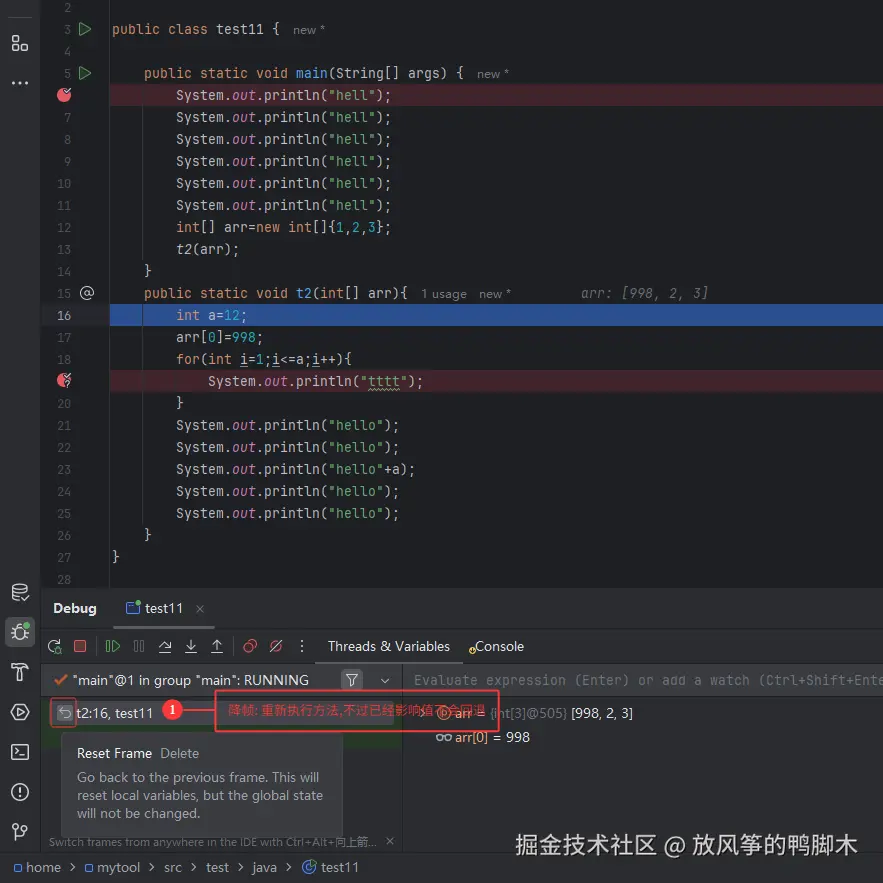883x883 pixels.
Task: Click src breadcrumb
Action: coord(173,868)
